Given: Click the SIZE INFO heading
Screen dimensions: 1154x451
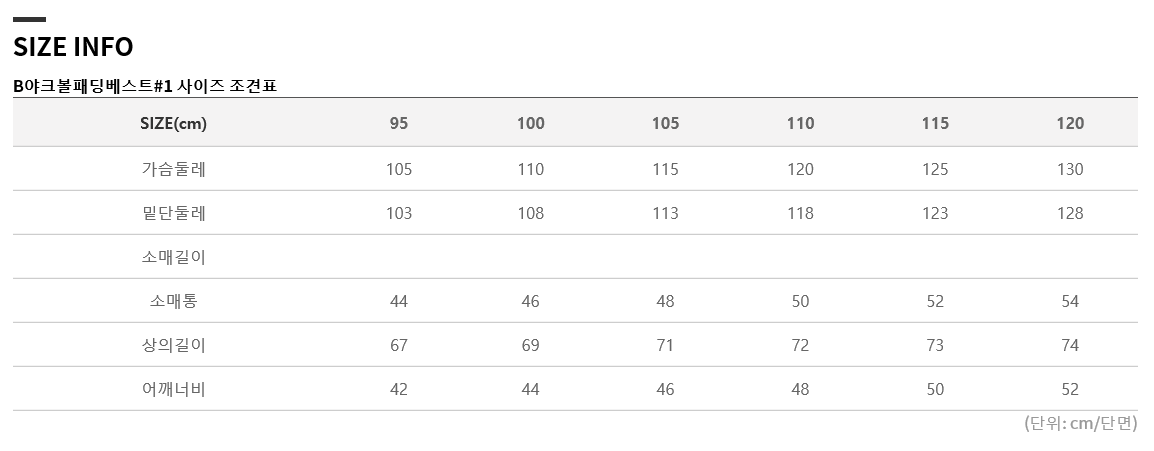Looking at the screenshot, I should pyautogui.click(x=73, y=46).
